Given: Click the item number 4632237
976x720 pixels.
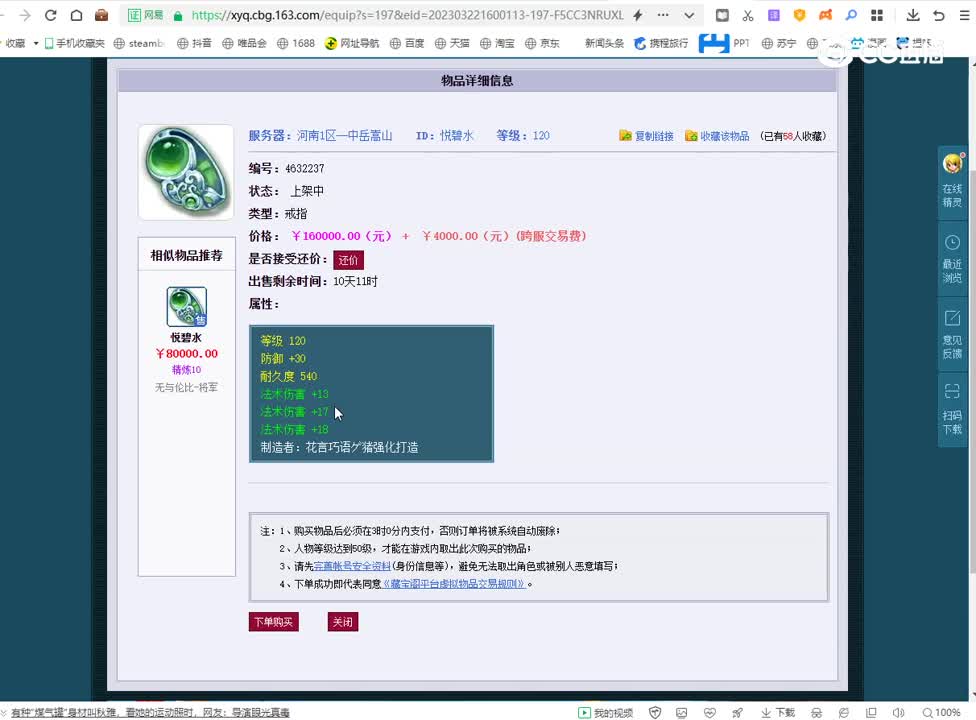Looking at the screenshot, I should coord(304,169).
